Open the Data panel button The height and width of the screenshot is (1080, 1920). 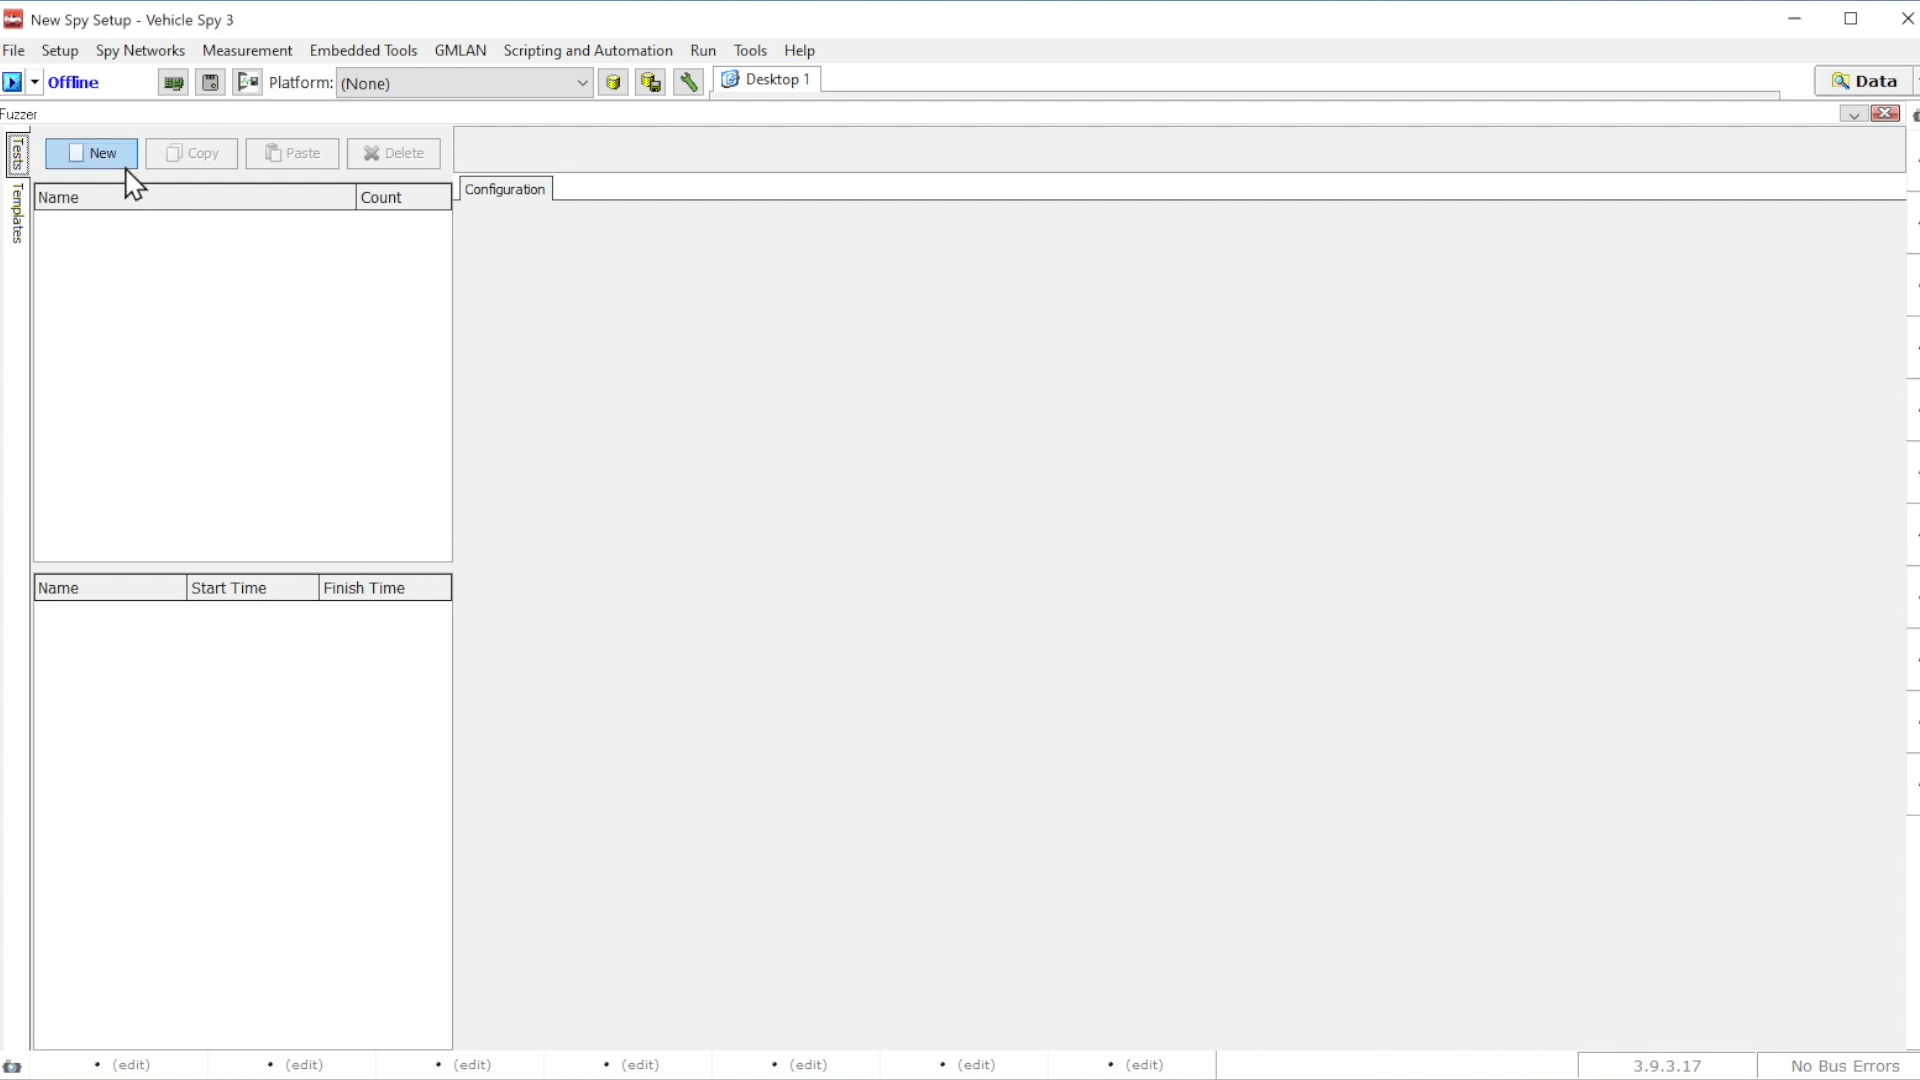point(1864,82)
